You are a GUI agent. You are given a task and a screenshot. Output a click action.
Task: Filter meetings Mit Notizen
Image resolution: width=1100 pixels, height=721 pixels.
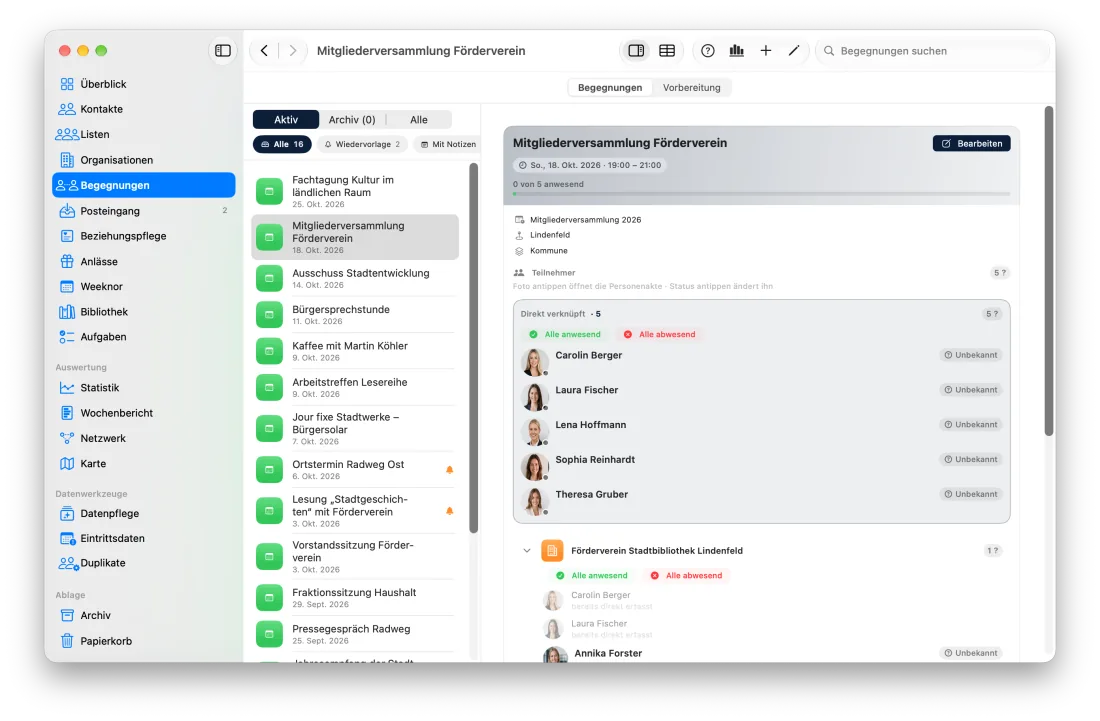(x=448, y=144)
